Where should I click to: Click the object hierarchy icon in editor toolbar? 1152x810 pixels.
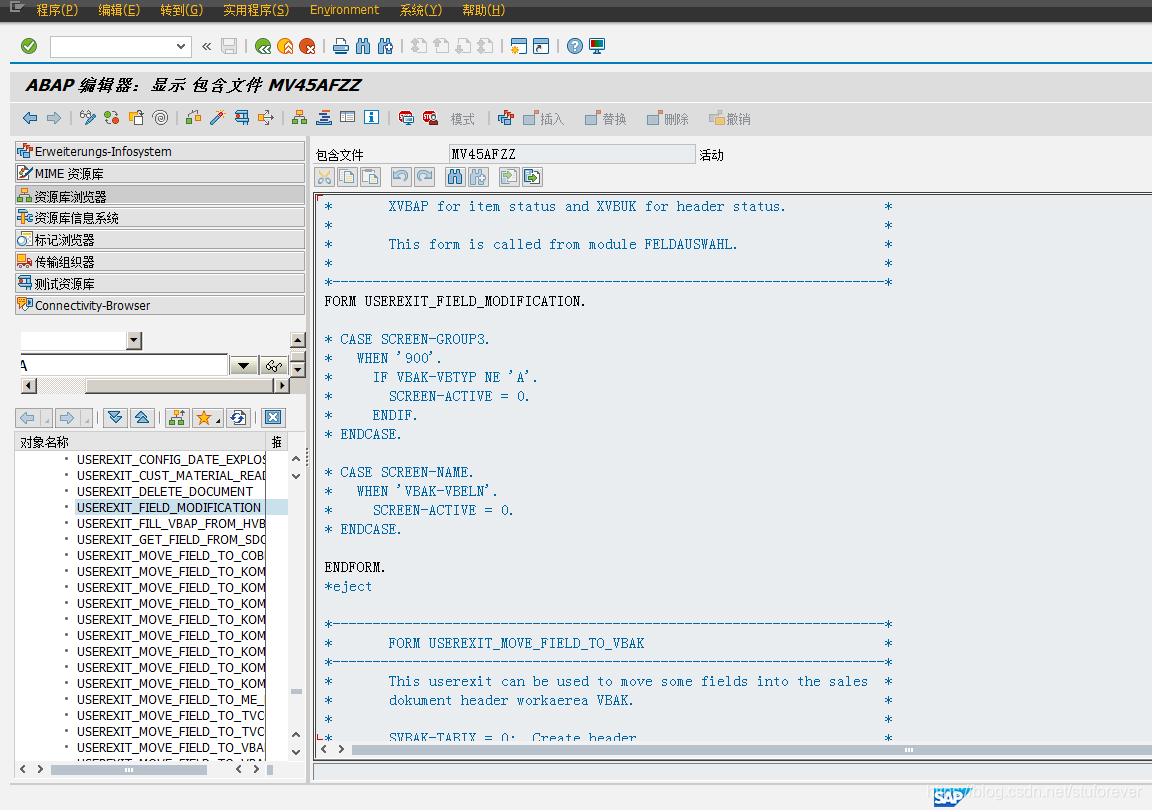pos(299,118)
